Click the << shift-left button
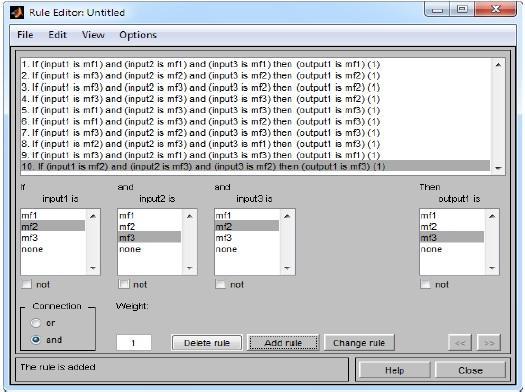525x392 pixels. point(460,343)
